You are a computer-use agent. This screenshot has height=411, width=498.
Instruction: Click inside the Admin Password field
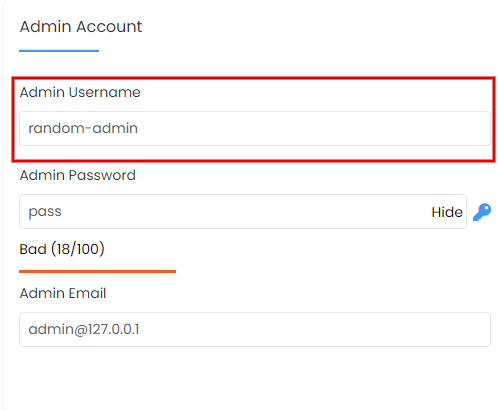(243, 212)
